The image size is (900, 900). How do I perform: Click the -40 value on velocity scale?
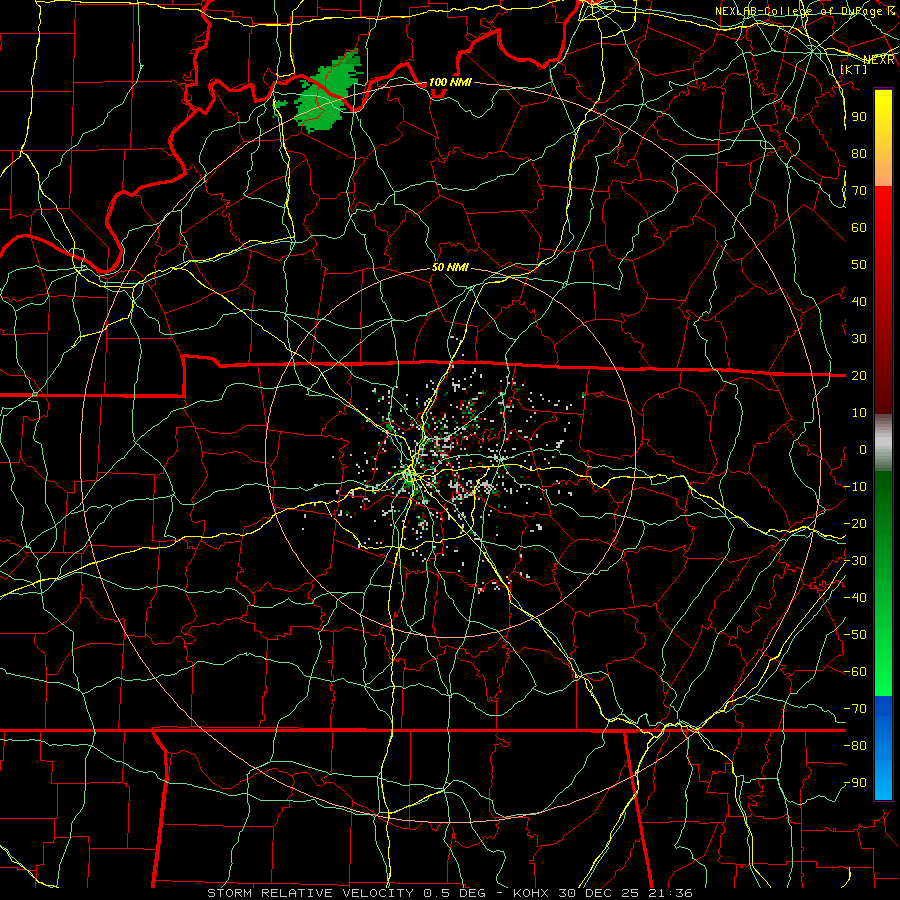[856, 598]
